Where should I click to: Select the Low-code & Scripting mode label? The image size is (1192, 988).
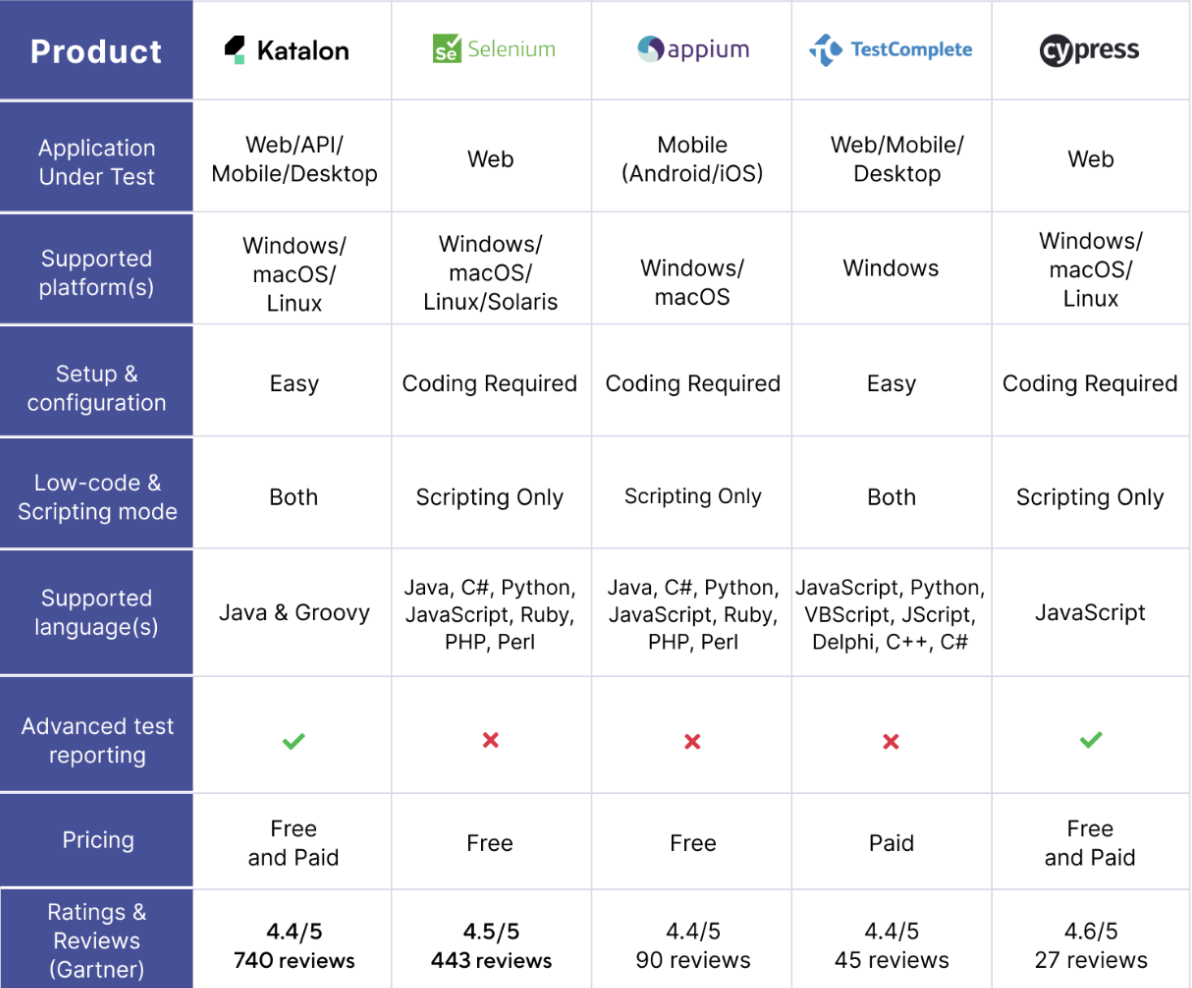pos(97,497)
